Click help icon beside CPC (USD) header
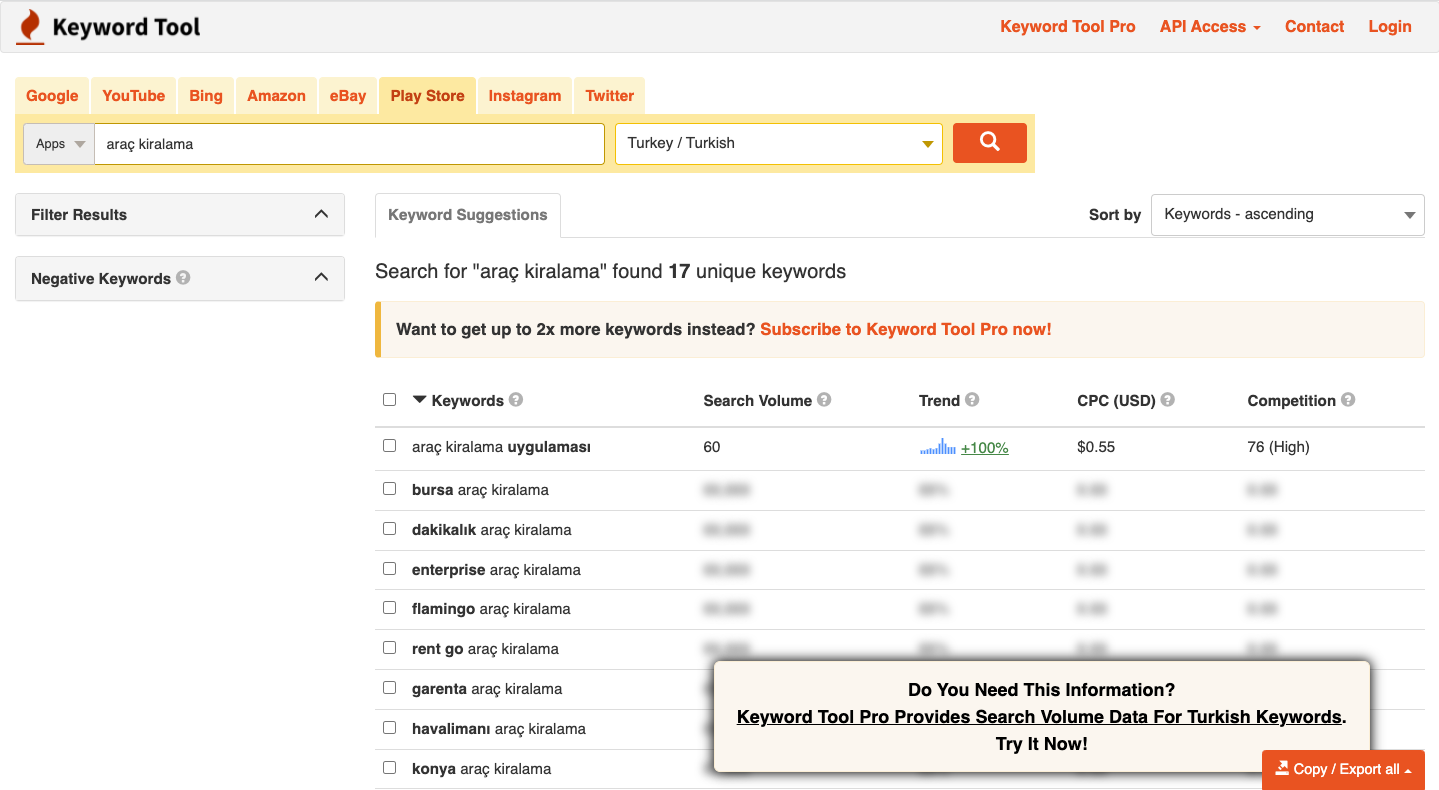Screen dimensions: 1439x790 pyautogui.click(x=1168, y=400)
